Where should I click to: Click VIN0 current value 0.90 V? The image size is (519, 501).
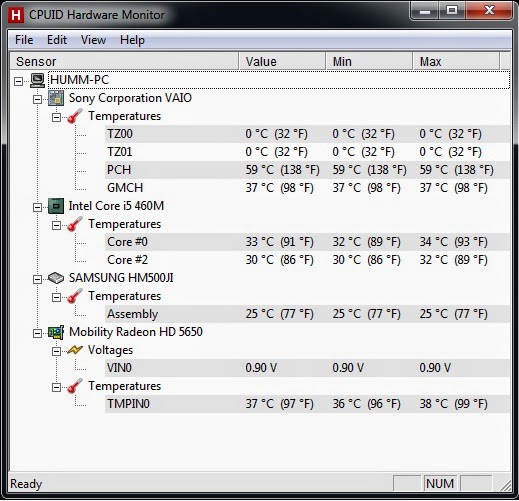pyautogui.click(x=261, y=368)
